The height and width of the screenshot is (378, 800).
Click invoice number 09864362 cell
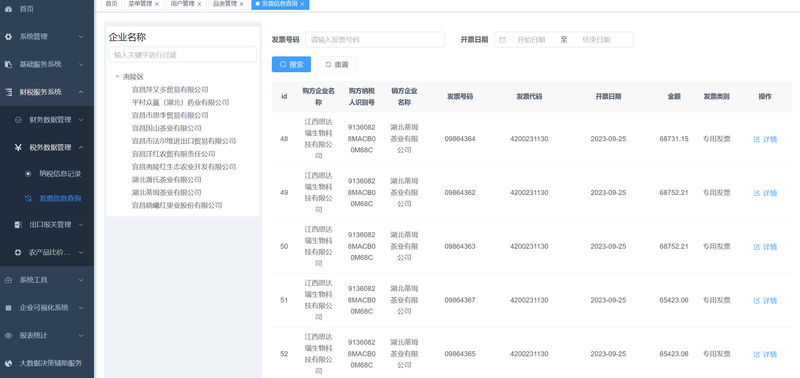(460, 193)
